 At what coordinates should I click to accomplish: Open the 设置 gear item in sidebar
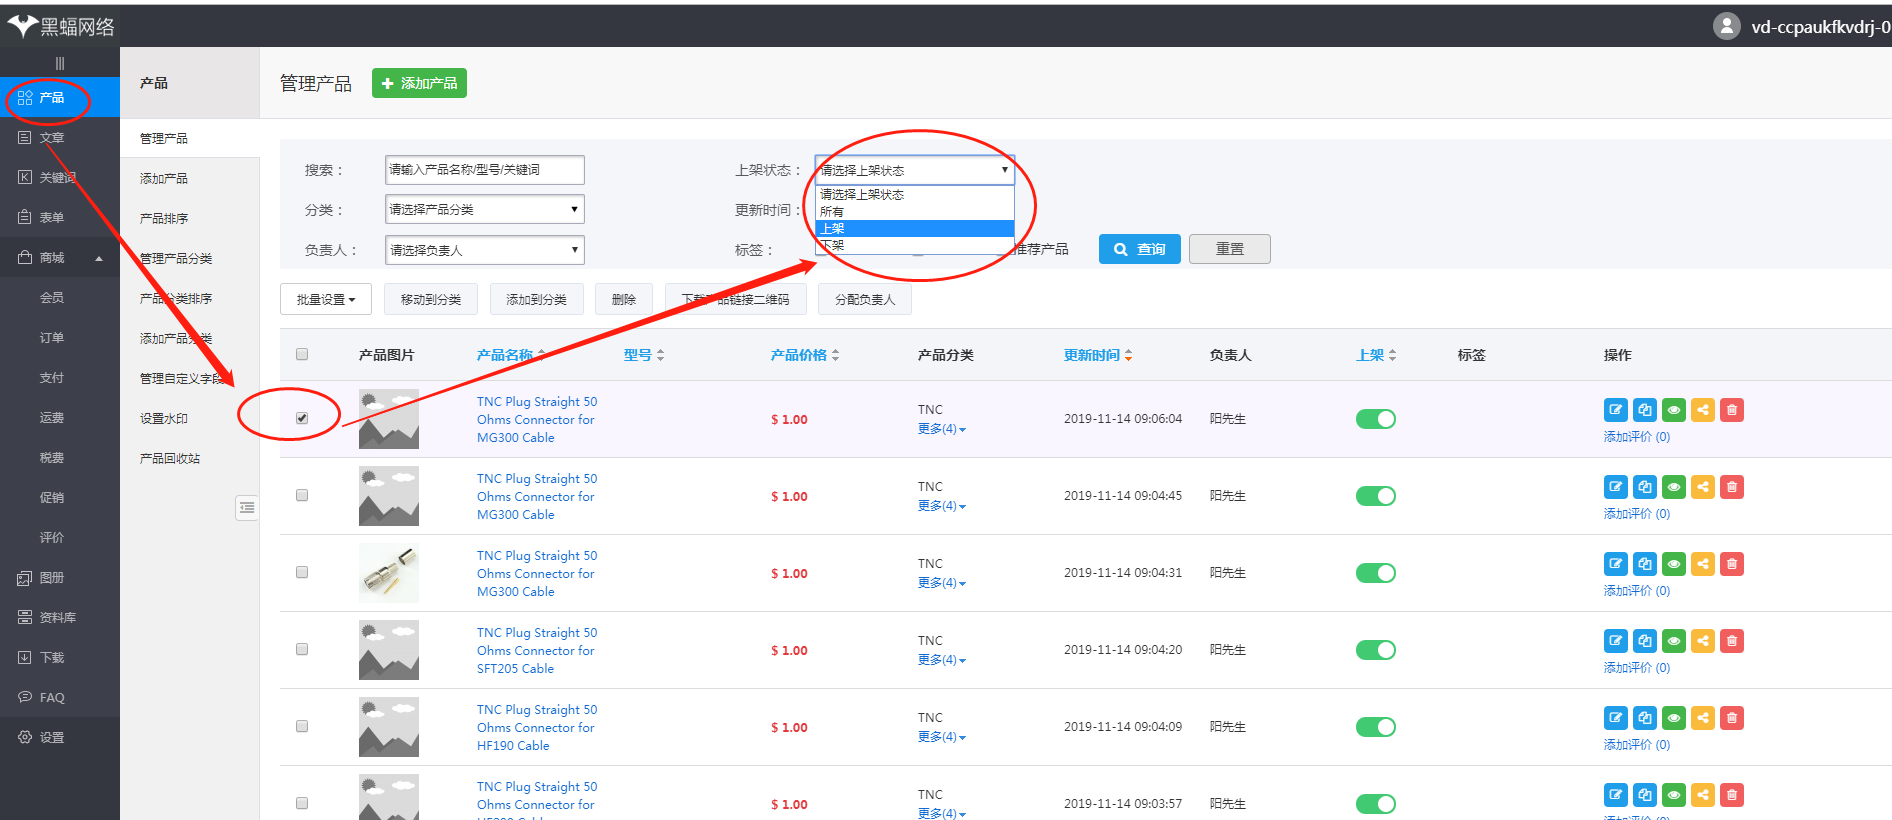(x=52, y=737)
